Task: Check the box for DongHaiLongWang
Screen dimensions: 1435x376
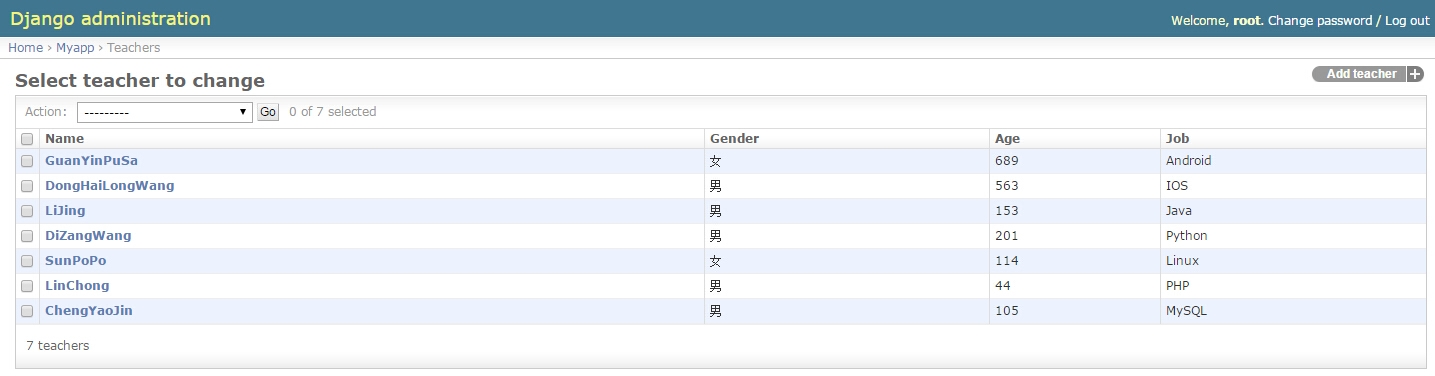Action: click(27, 186)
